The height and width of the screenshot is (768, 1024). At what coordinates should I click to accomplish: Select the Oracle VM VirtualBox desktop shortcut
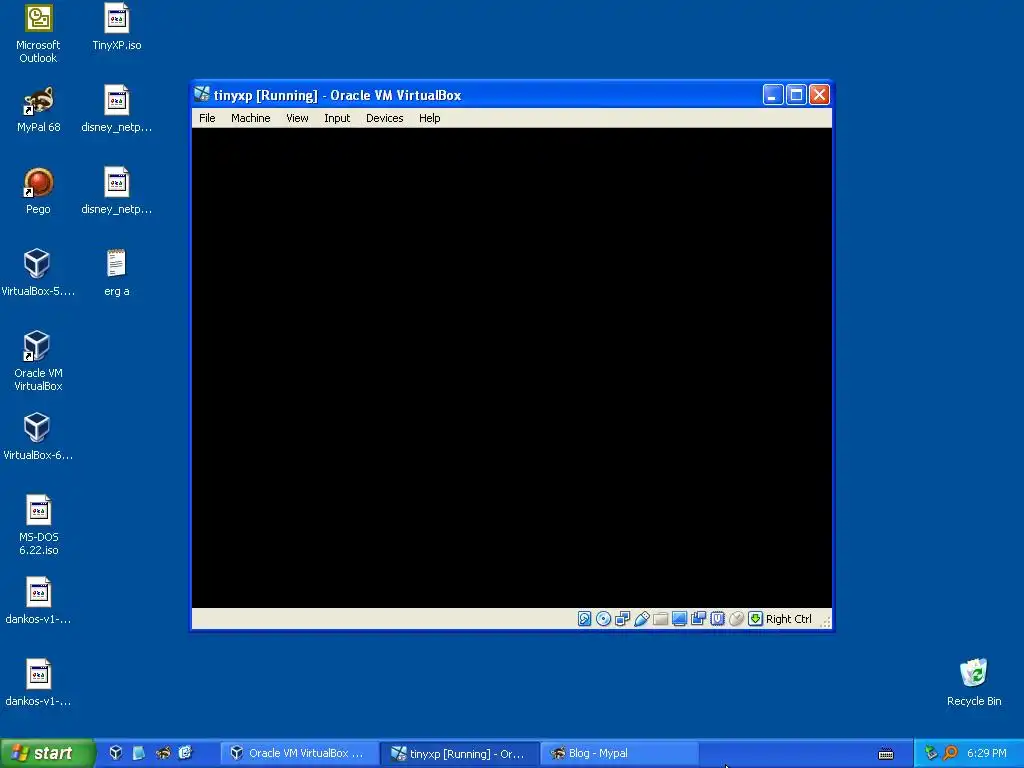(38, 361)
